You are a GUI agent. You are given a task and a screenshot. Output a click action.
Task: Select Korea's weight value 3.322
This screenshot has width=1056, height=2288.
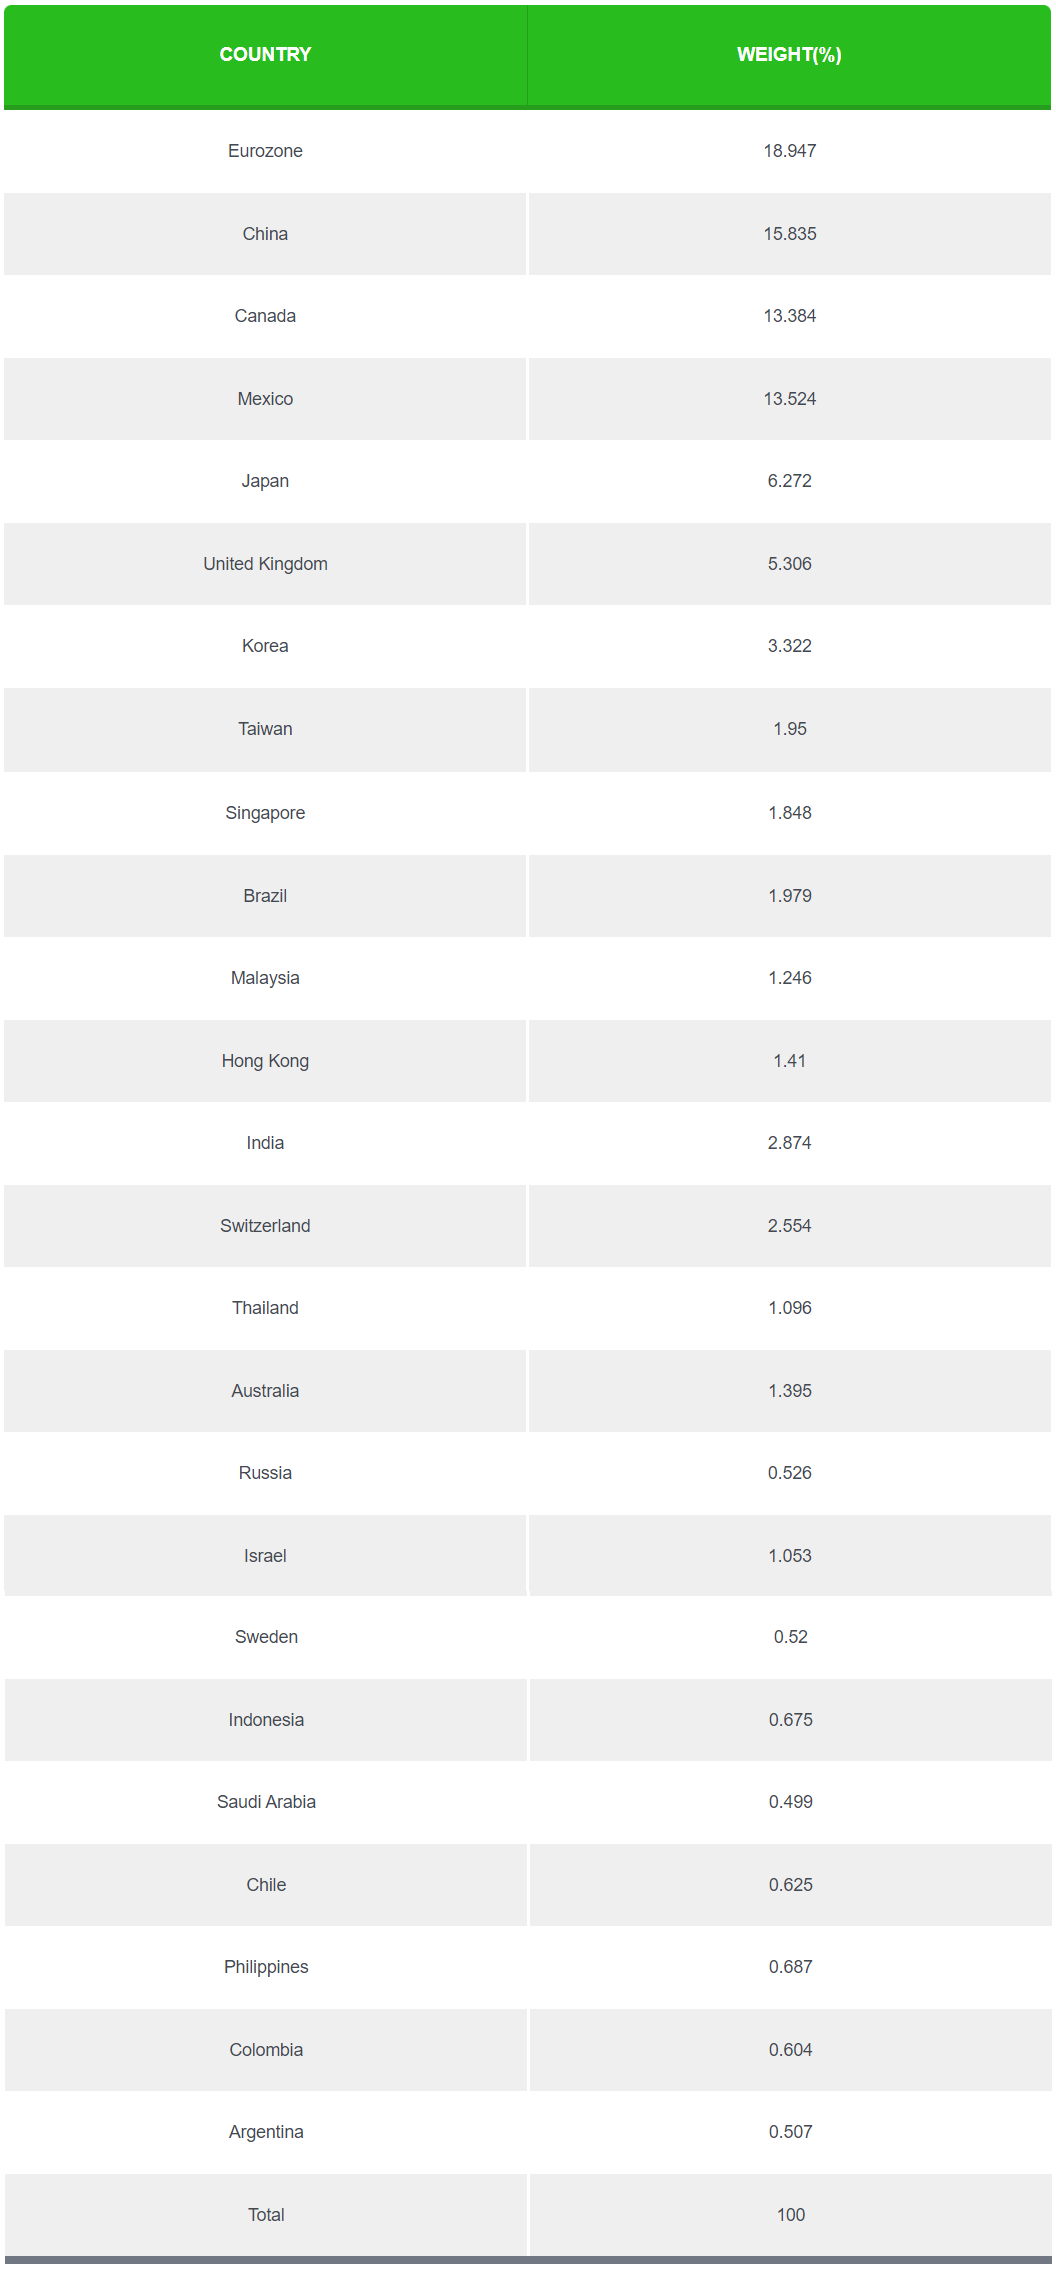pyautogui.click(x=789, y=646)
